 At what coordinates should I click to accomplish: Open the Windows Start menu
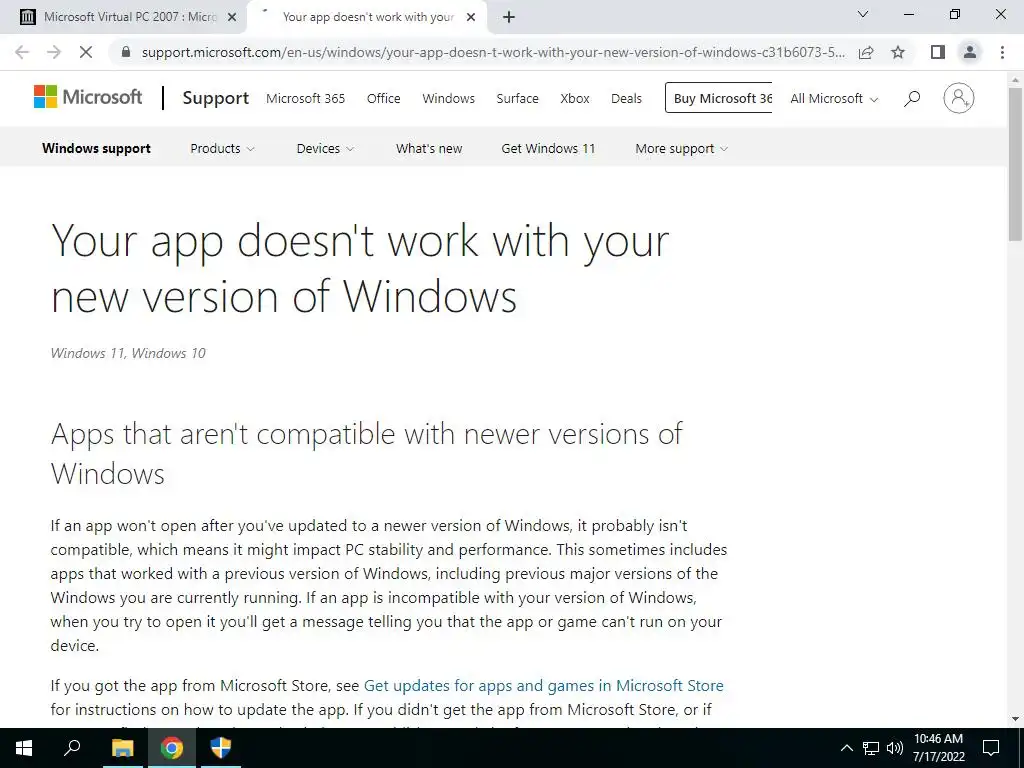24,748
